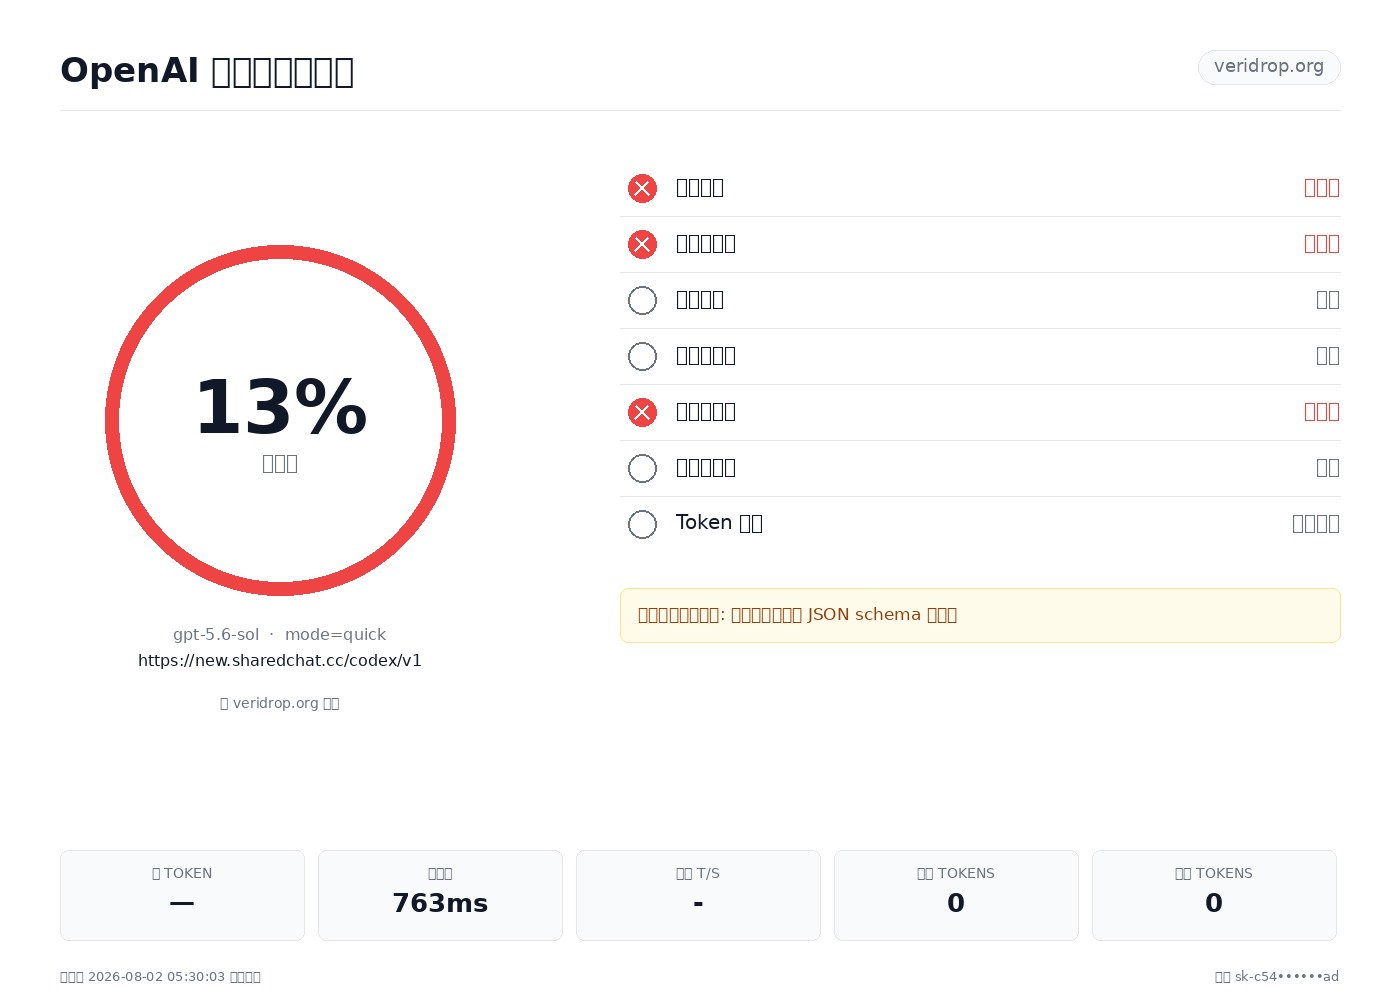Image resolution: width=1400 pixels, height=1000 pixels.
Task: Click the veridrop.org credit text below URL
Action: (280, 703)
